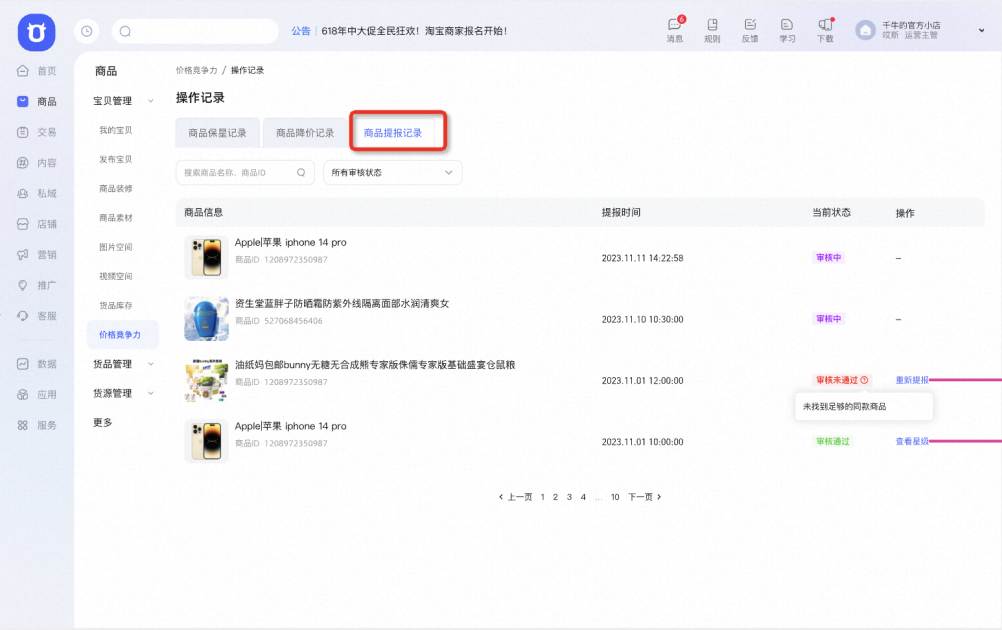
Task: Click the 资生堂蓝胖子防晒霜 product title
Action: [x=342, y=303]
